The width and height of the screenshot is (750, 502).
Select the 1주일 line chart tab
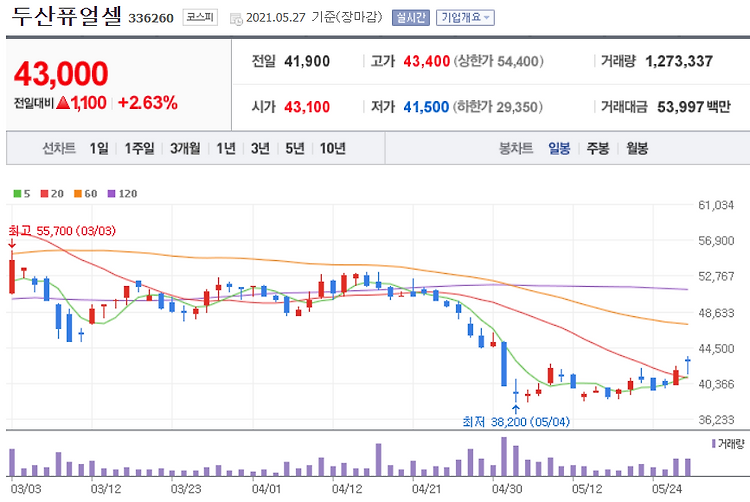[140, 149]
